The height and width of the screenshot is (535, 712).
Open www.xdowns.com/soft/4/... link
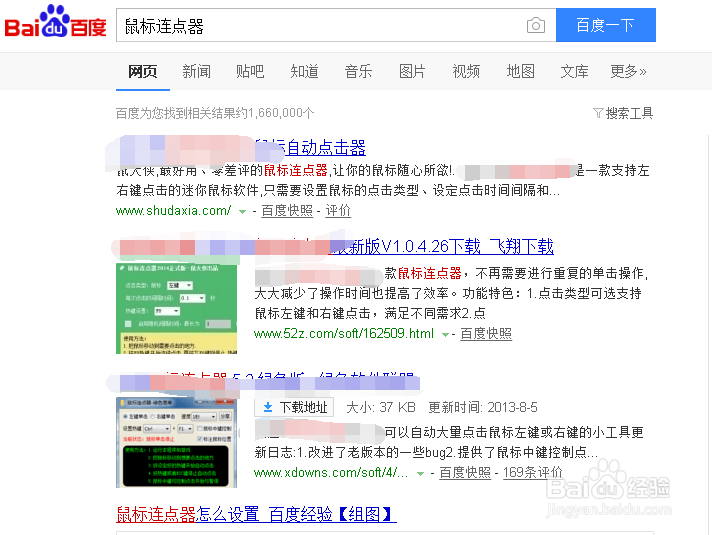click(331, 473)
